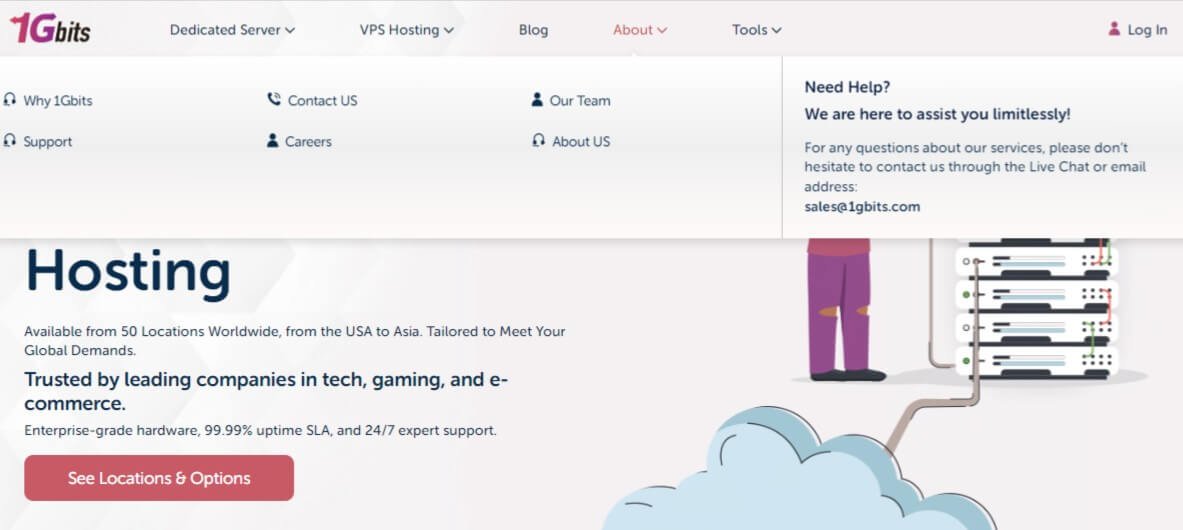This screenshot has height=530, width=1183.
Task: Open the Log In link
Action: [x=1138, y=30]
